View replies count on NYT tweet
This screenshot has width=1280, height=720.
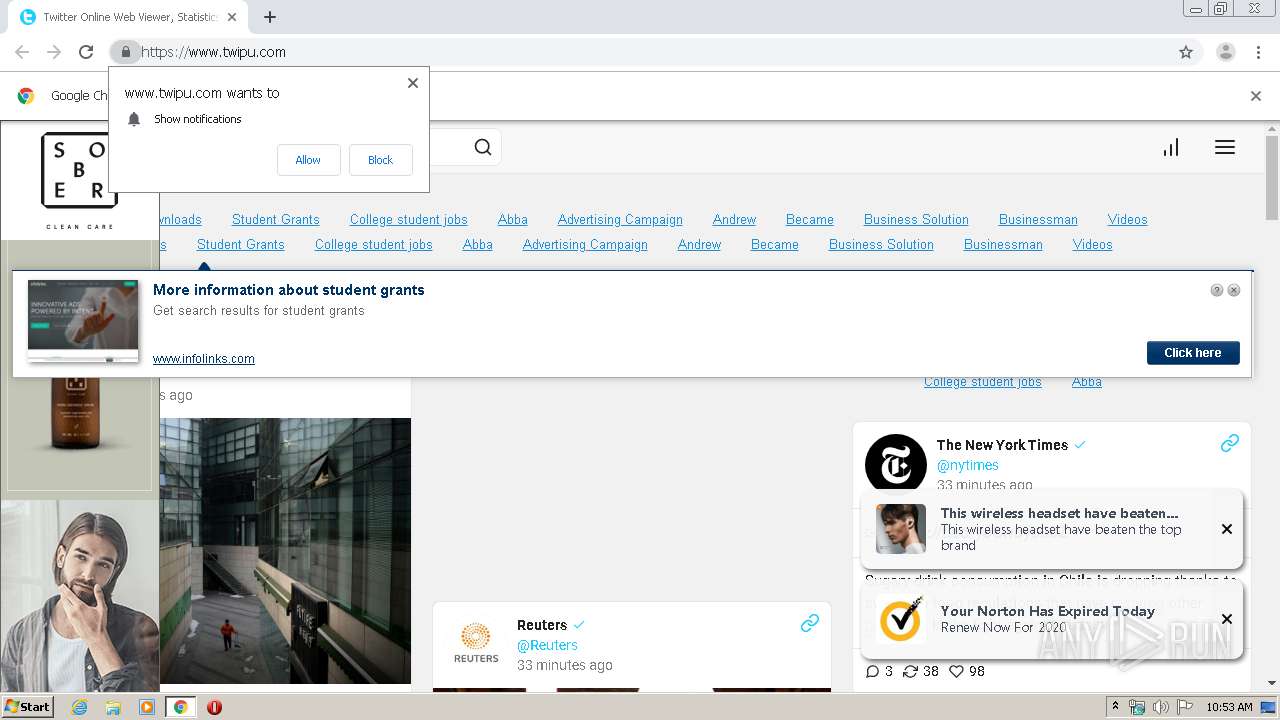[879, 671]
